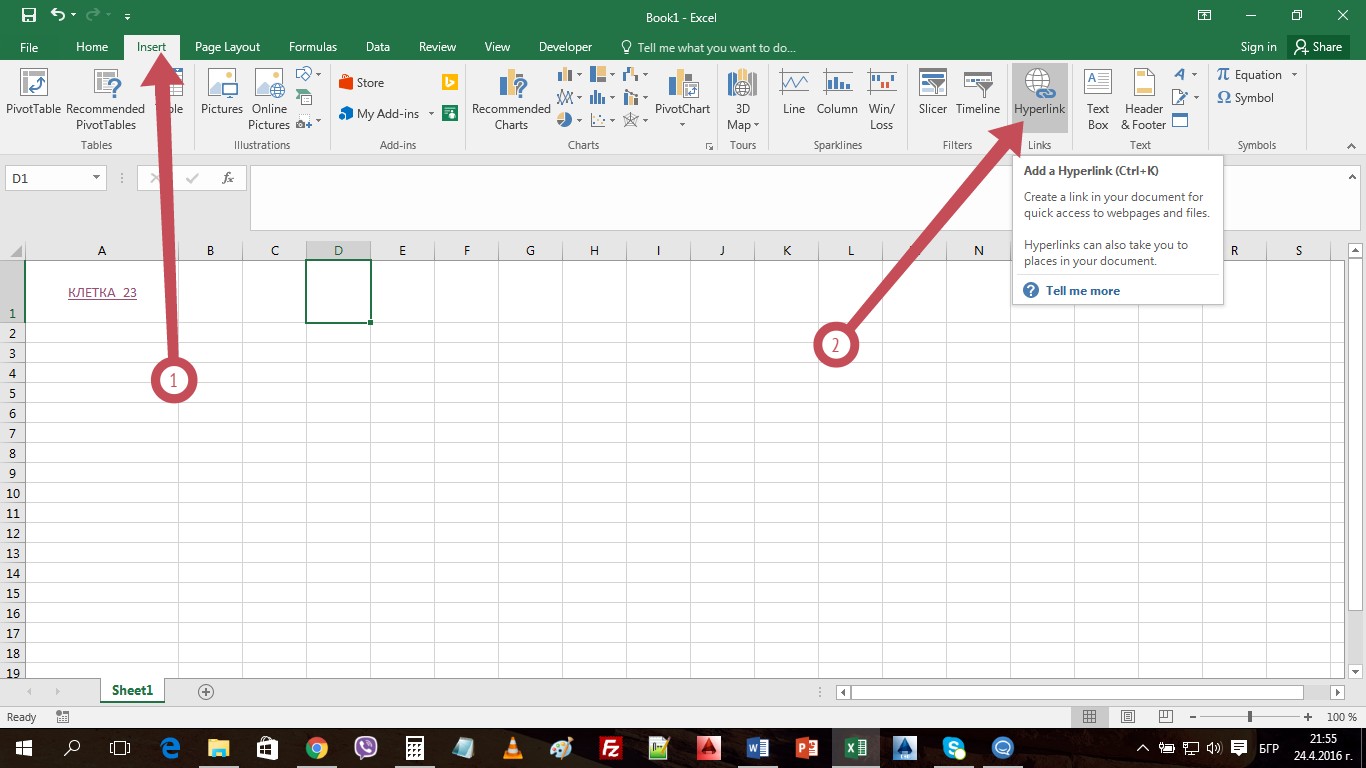
Task: Click the Tell me what you want to do box
Action: pyautogui.click(x=708, y=47)
